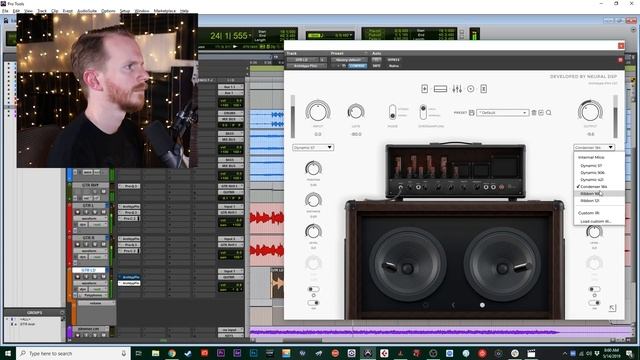
Task: Open the Windows Start menu
Action: (8, 353)
